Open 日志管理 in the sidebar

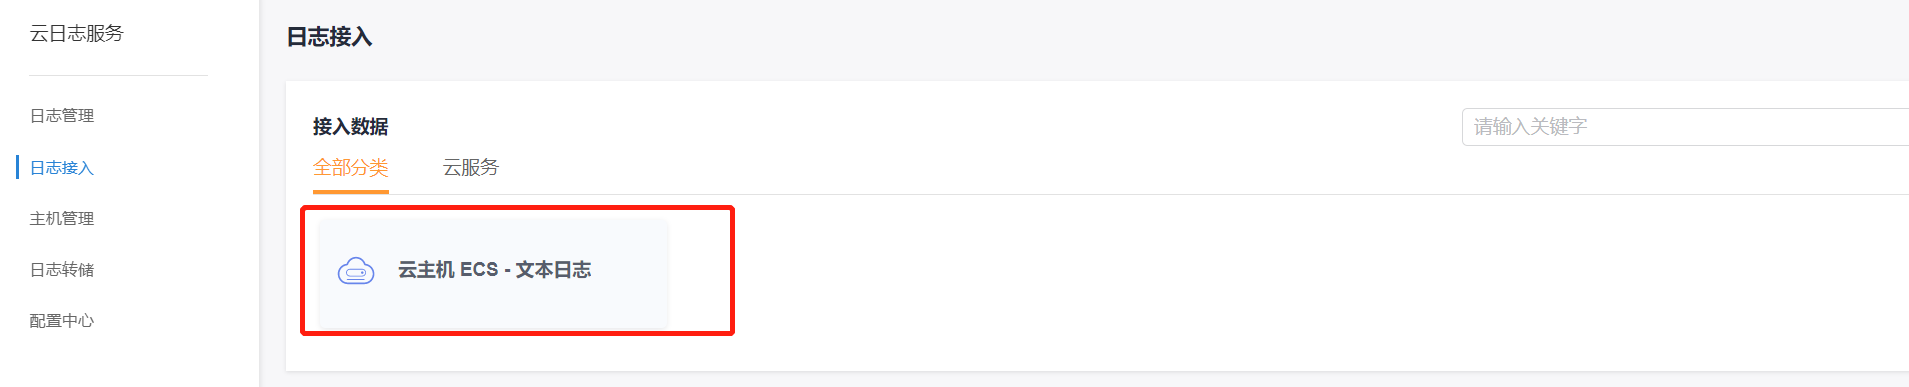(x=62, y=116)
